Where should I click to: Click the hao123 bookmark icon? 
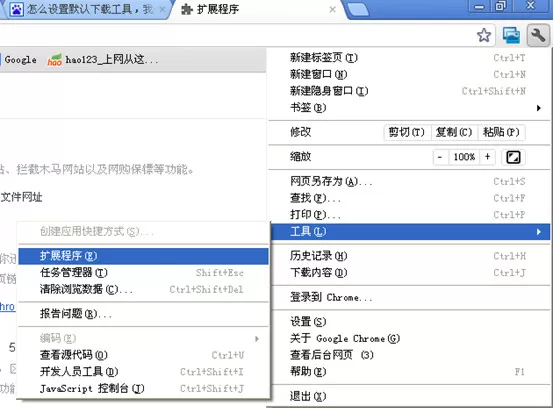tap(54, 60)
